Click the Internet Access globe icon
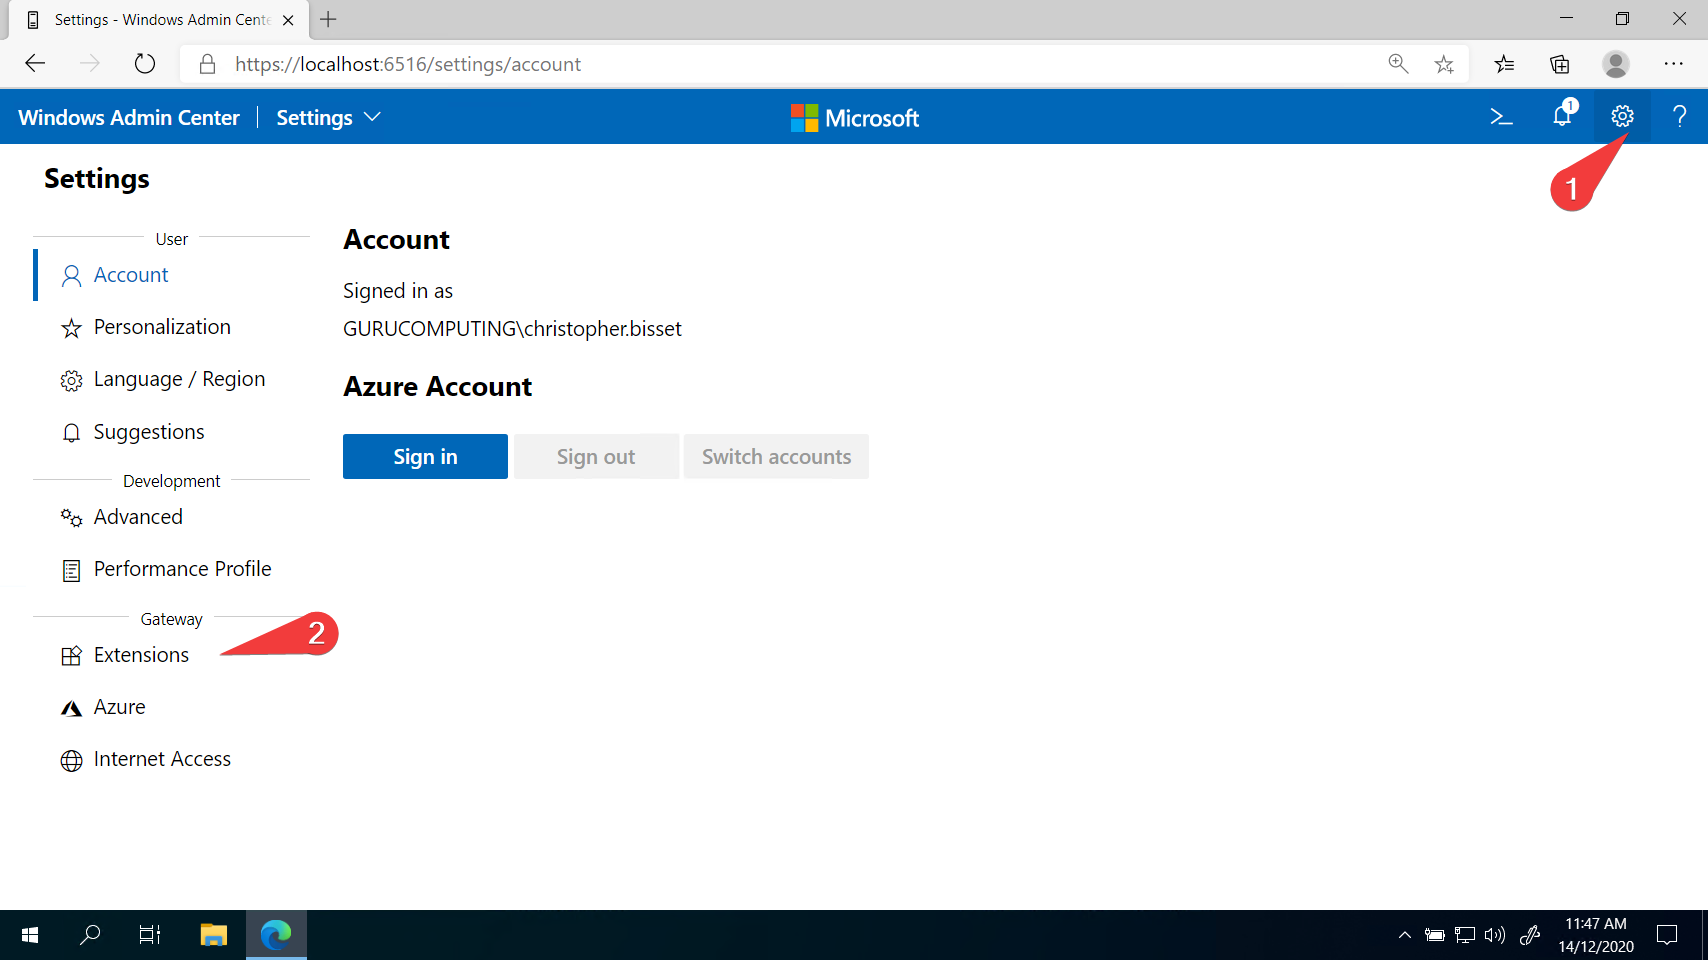 coord(71,760)
